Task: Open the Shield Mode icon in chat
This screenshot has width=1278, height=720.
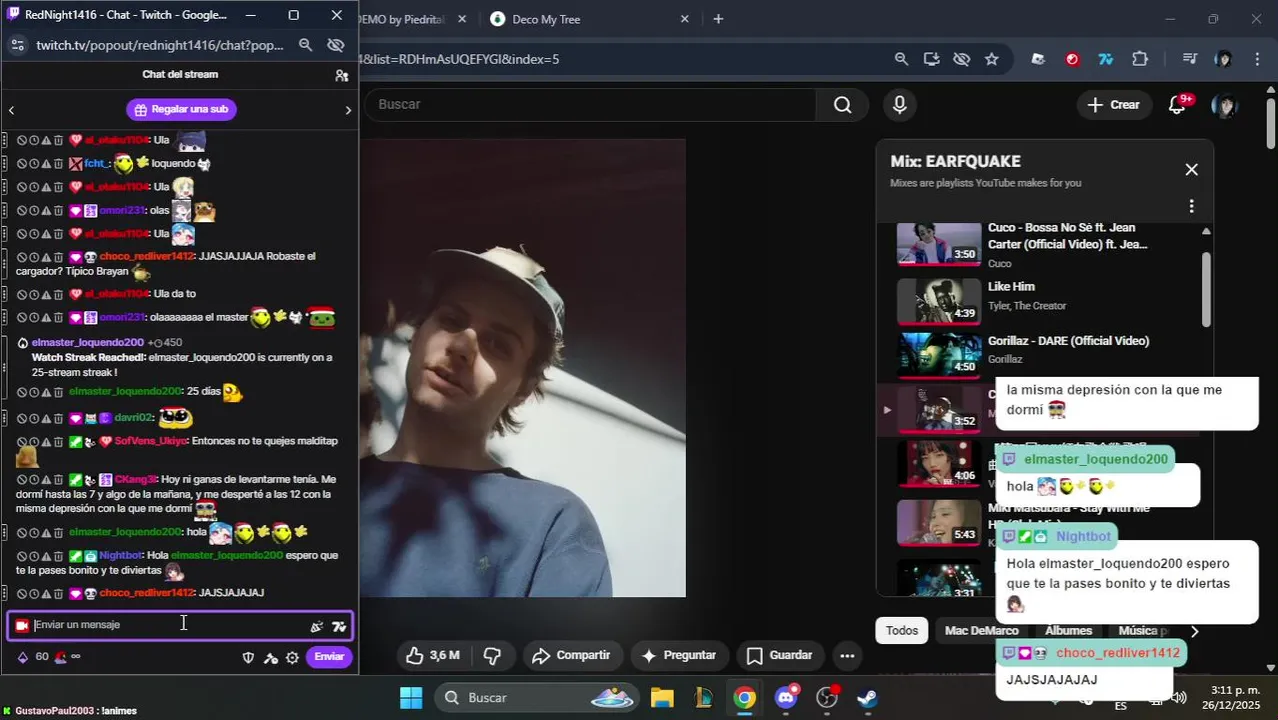Action: tap(249, 657)
